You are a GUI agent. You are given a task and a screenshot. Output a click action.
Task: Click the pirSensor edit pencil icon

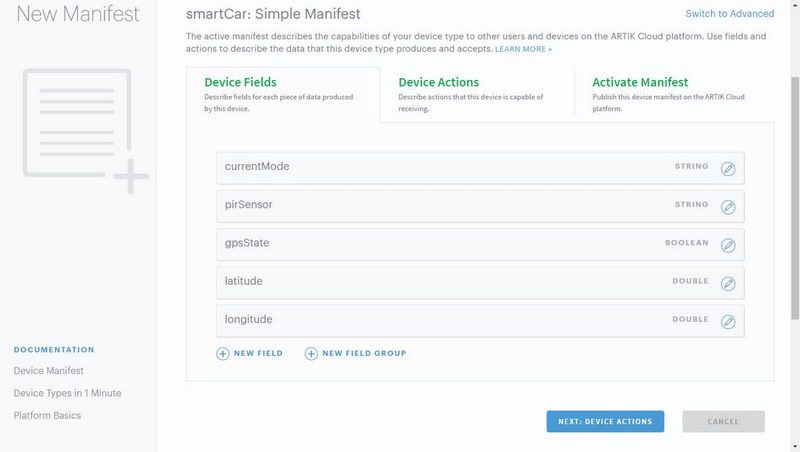tap(728, 207)
